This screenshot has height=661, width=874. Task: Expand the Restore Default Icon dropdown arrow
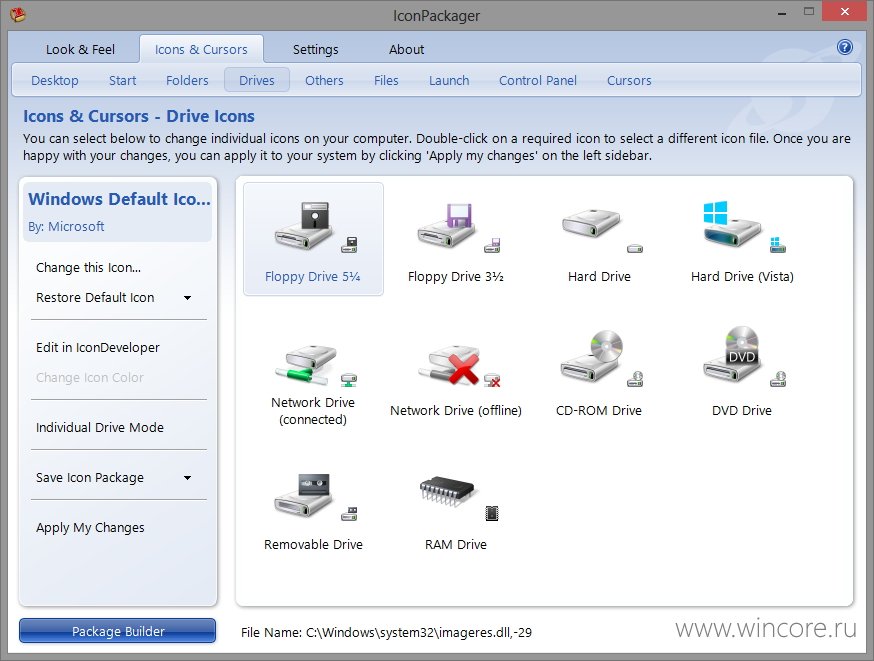click(188, 298)
